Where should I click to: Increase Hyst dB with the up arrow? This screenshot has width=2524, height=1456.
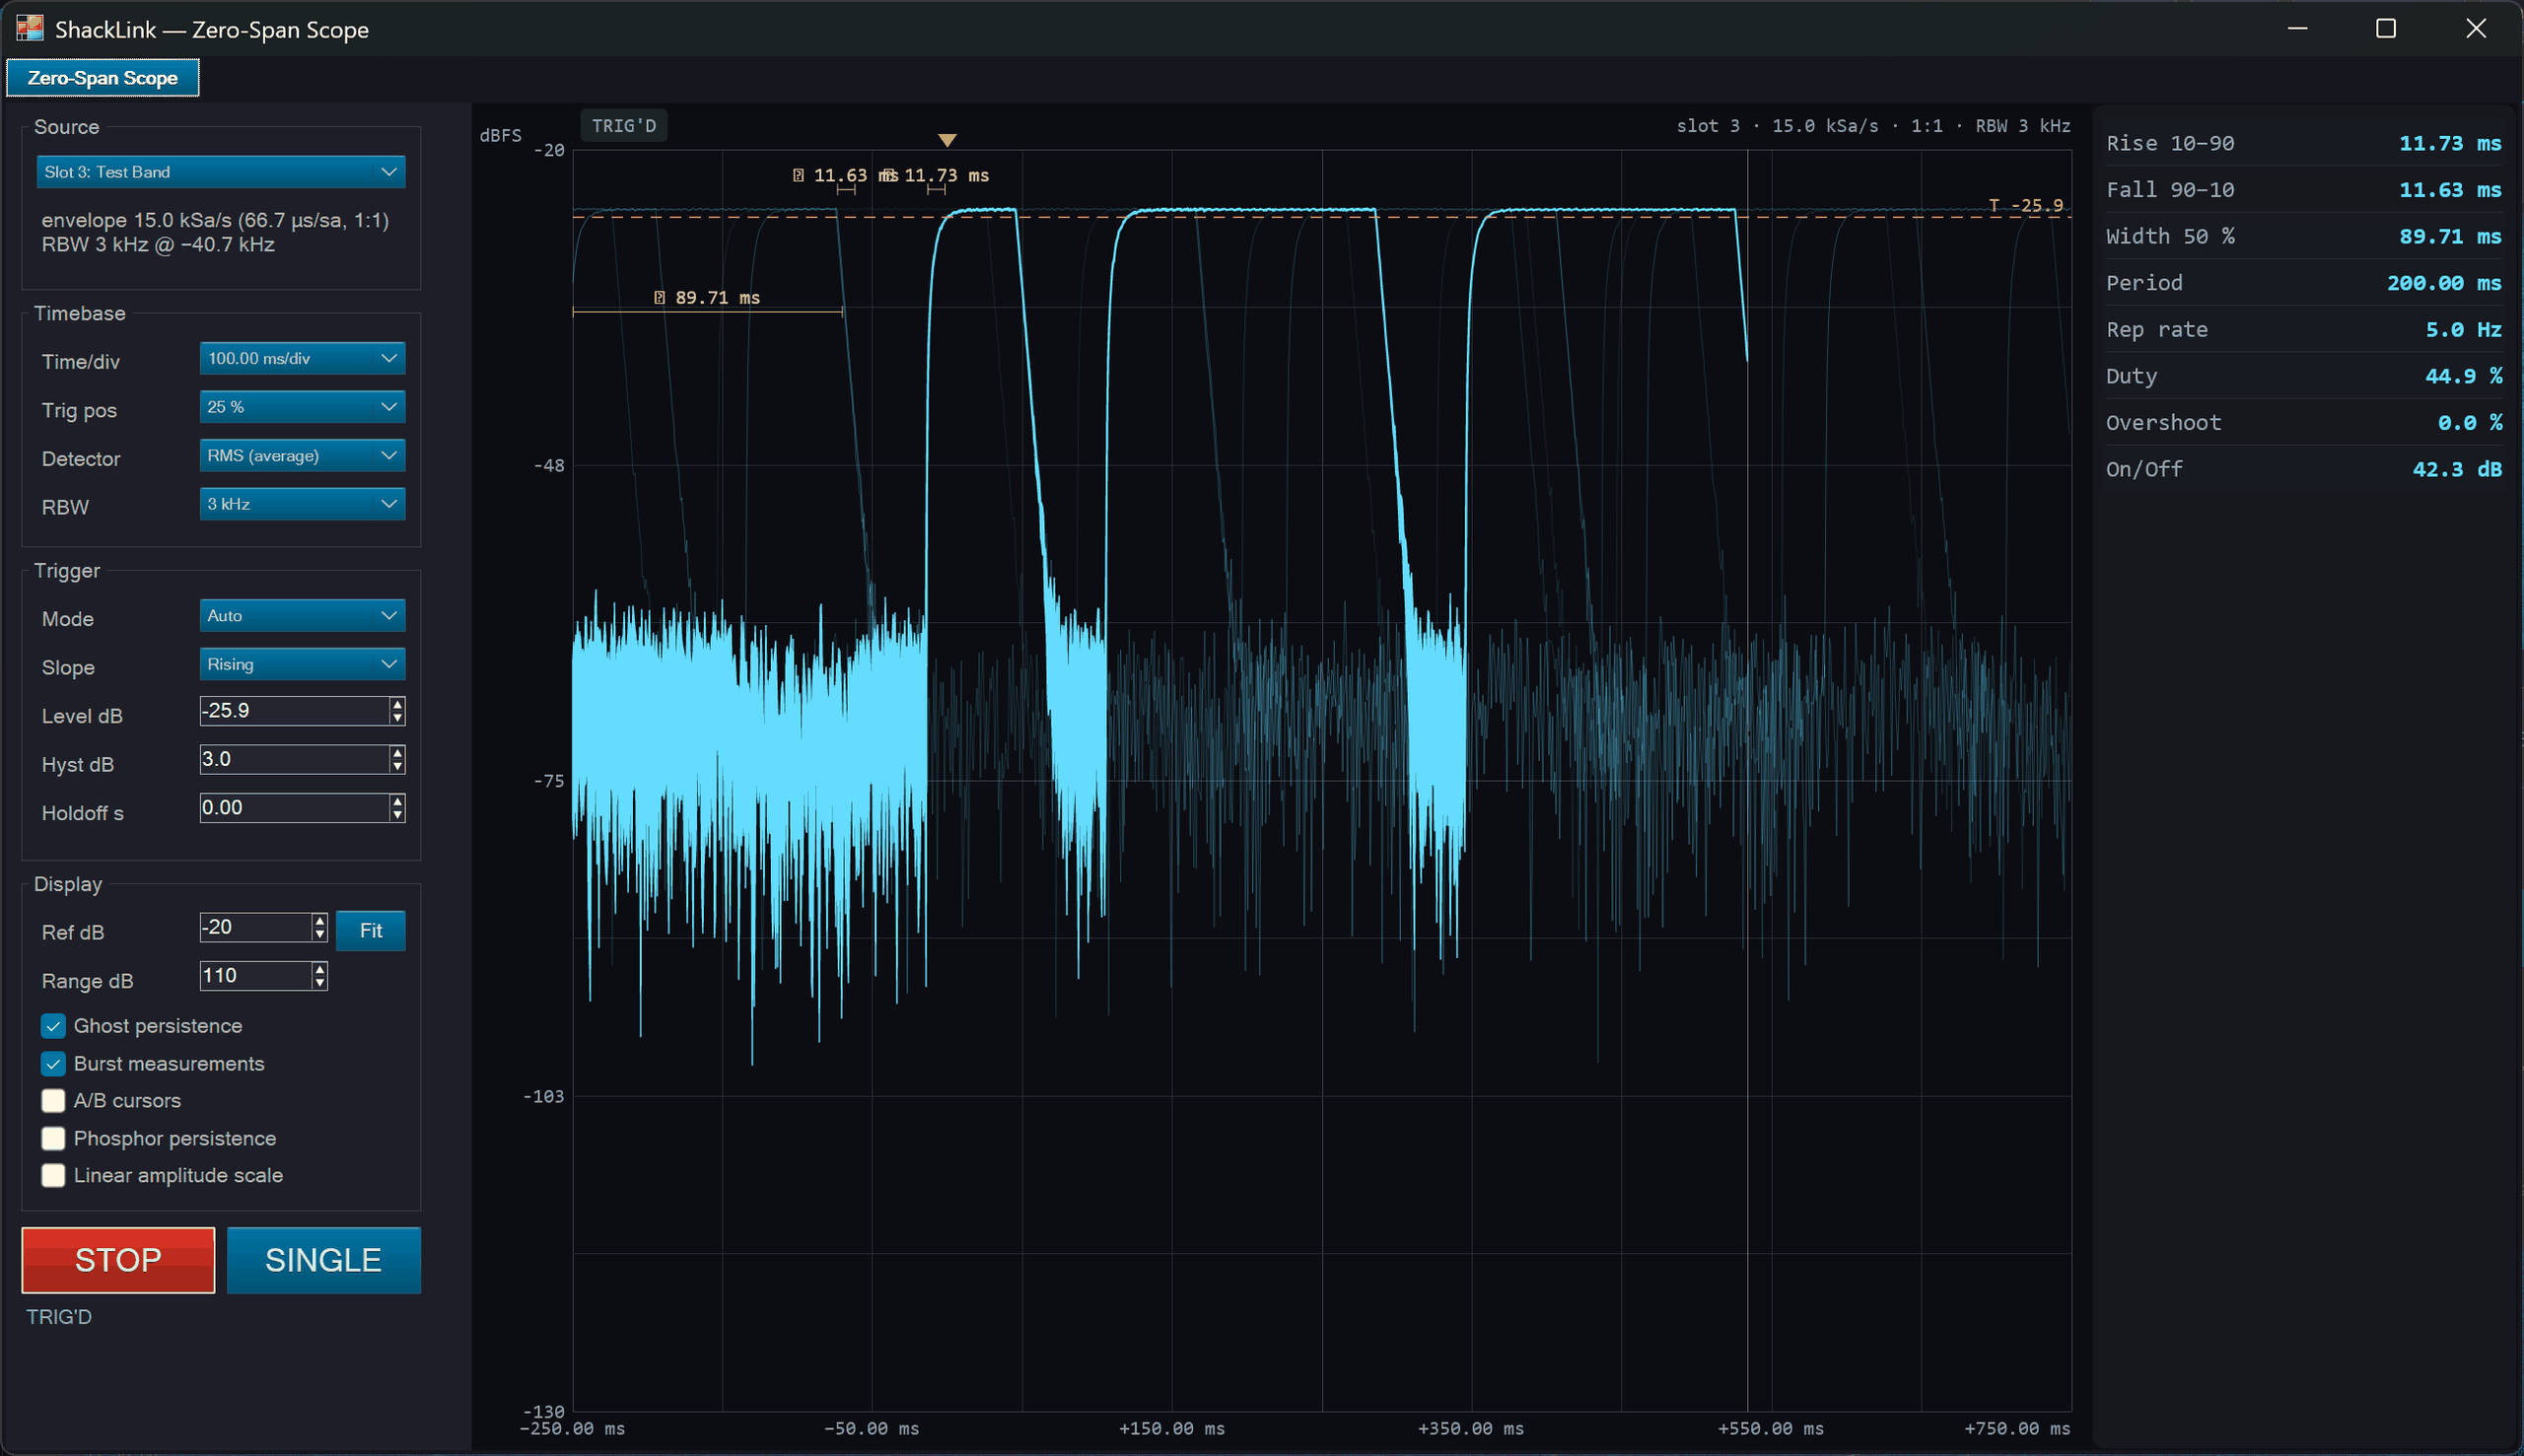tap(398, 753)
